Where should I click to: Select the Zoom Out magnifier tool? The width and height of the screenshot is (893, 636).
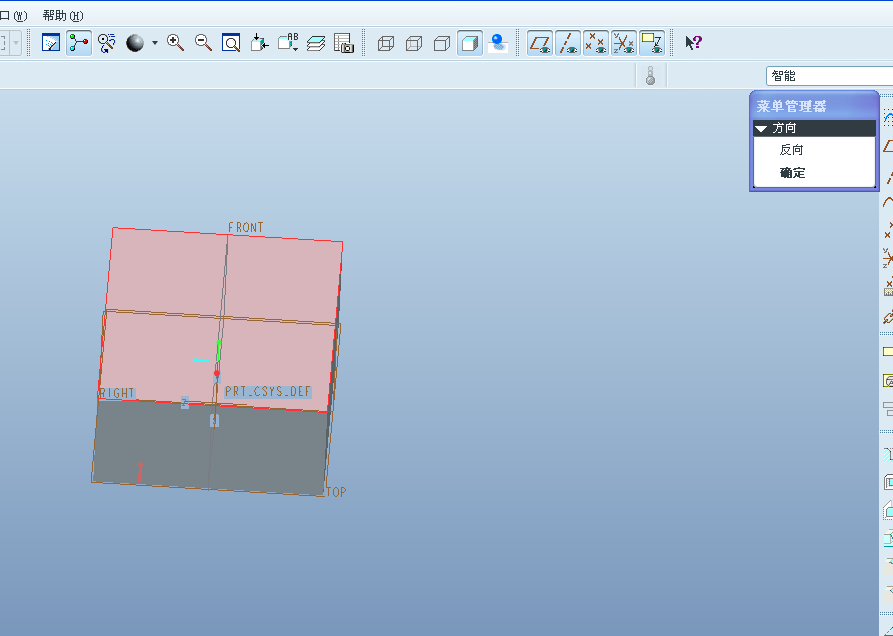click(x=203, y=43)
